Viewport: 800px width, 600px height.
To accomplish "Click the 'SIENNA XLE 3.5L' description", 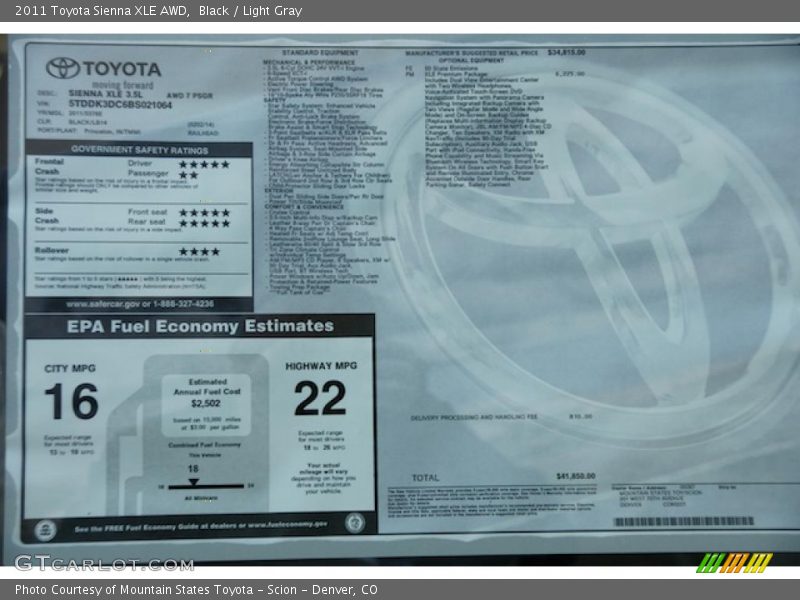I will tap(106, 94).
